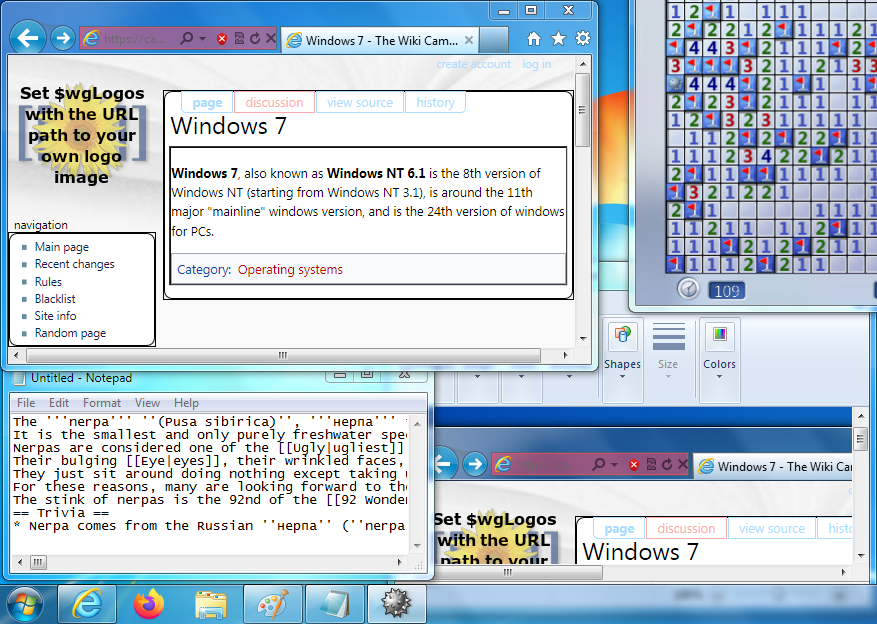Expand the Colors dropdown in Paint
The image size is (877, 624).
[x=719, y=377]
